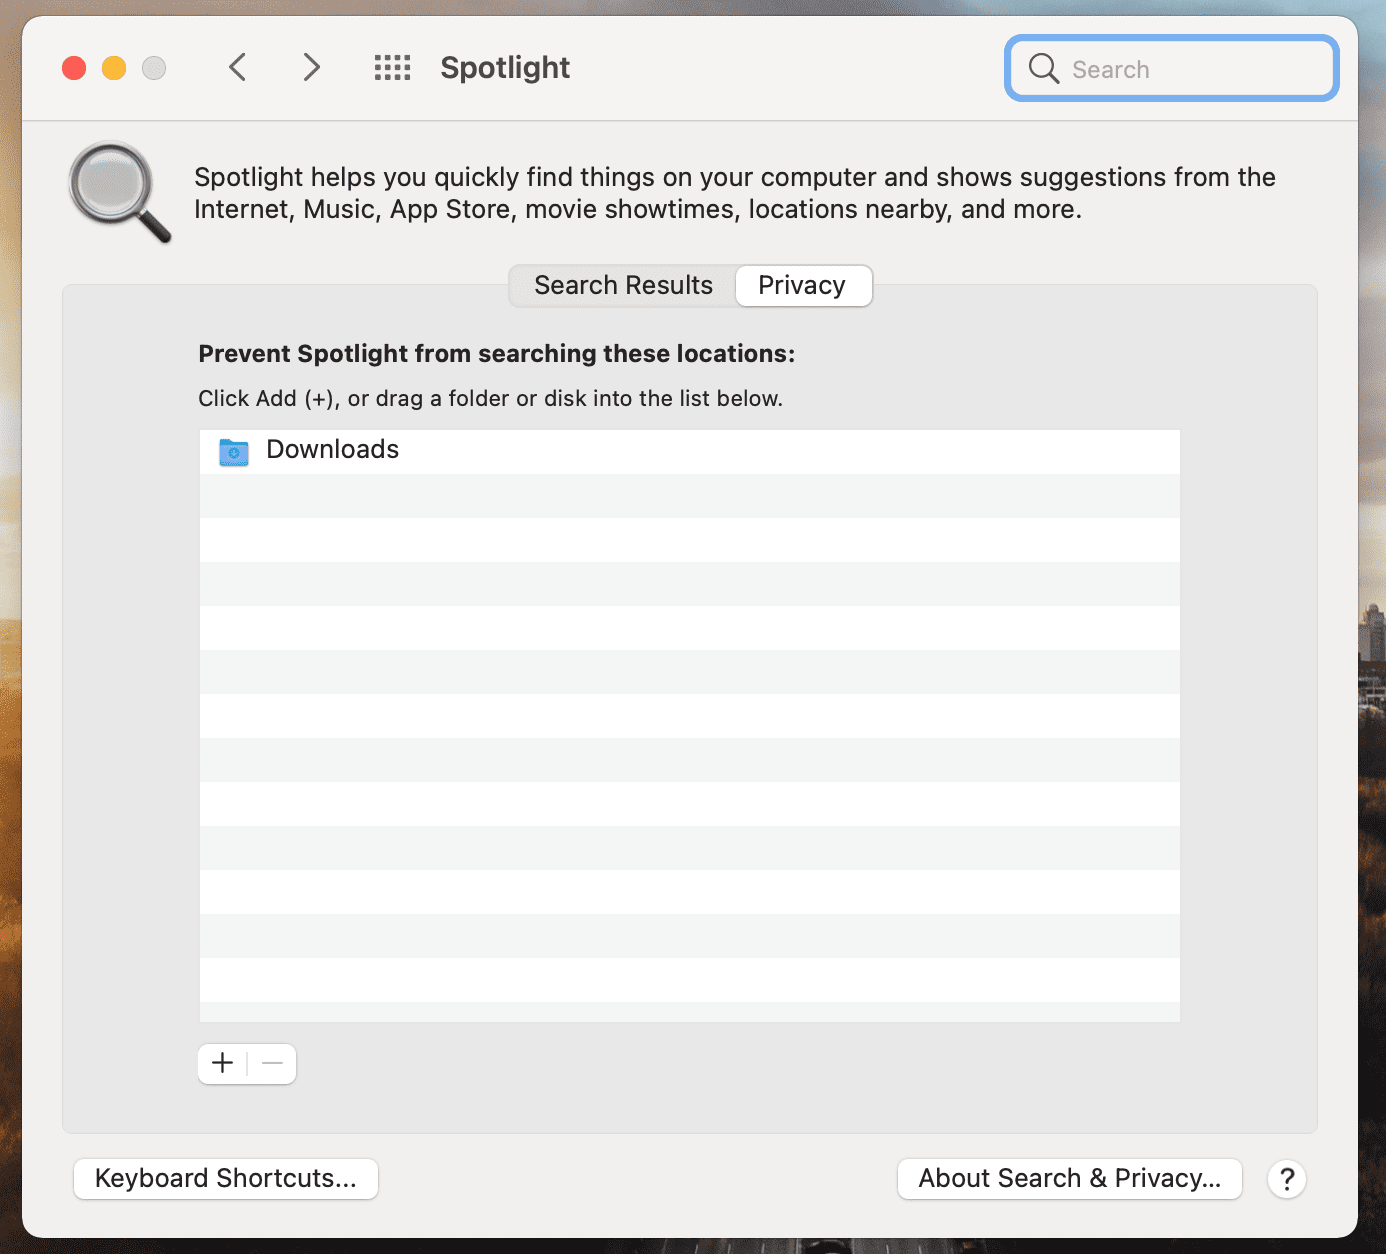The height and width of the screenshot is (1254, 1386).
Task: Switch to the Search Results tab
Action: [x=623, y=286]
